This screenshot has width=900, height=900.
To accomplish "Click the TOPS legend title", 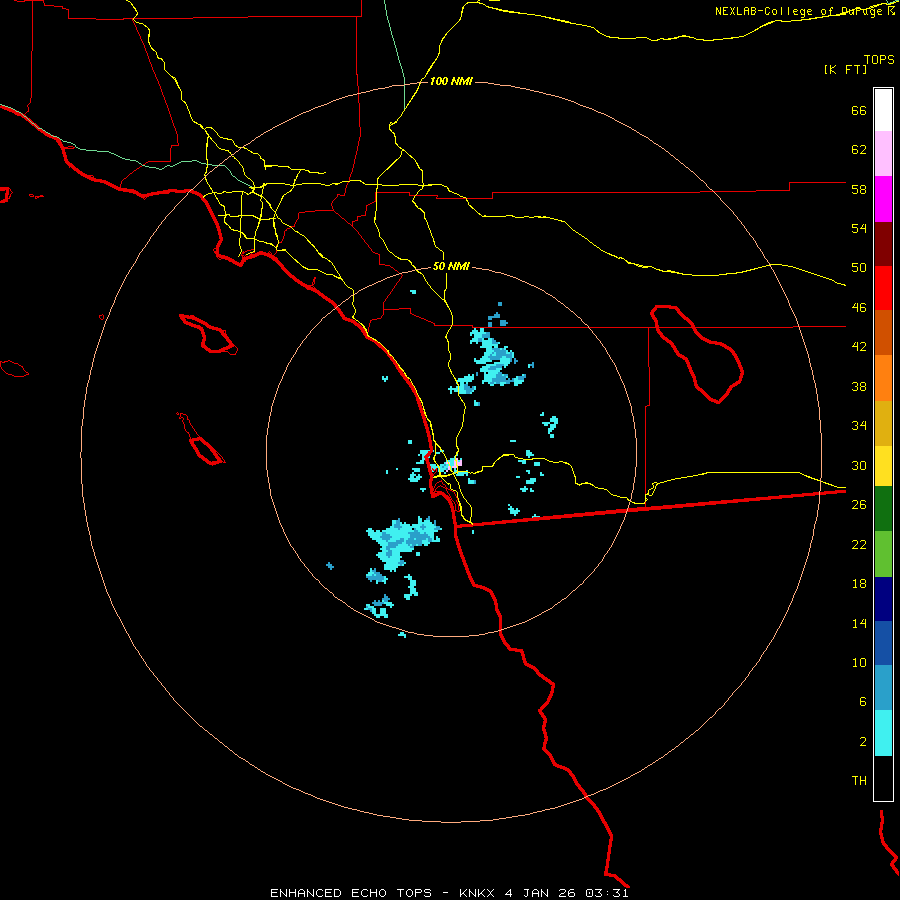I will (x=879, y=59).
